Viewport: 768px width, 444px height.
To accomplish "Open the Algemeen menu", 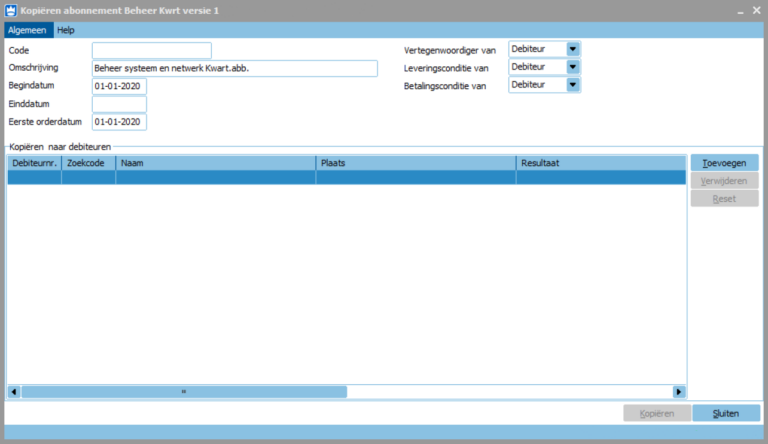I will point(27,30).
